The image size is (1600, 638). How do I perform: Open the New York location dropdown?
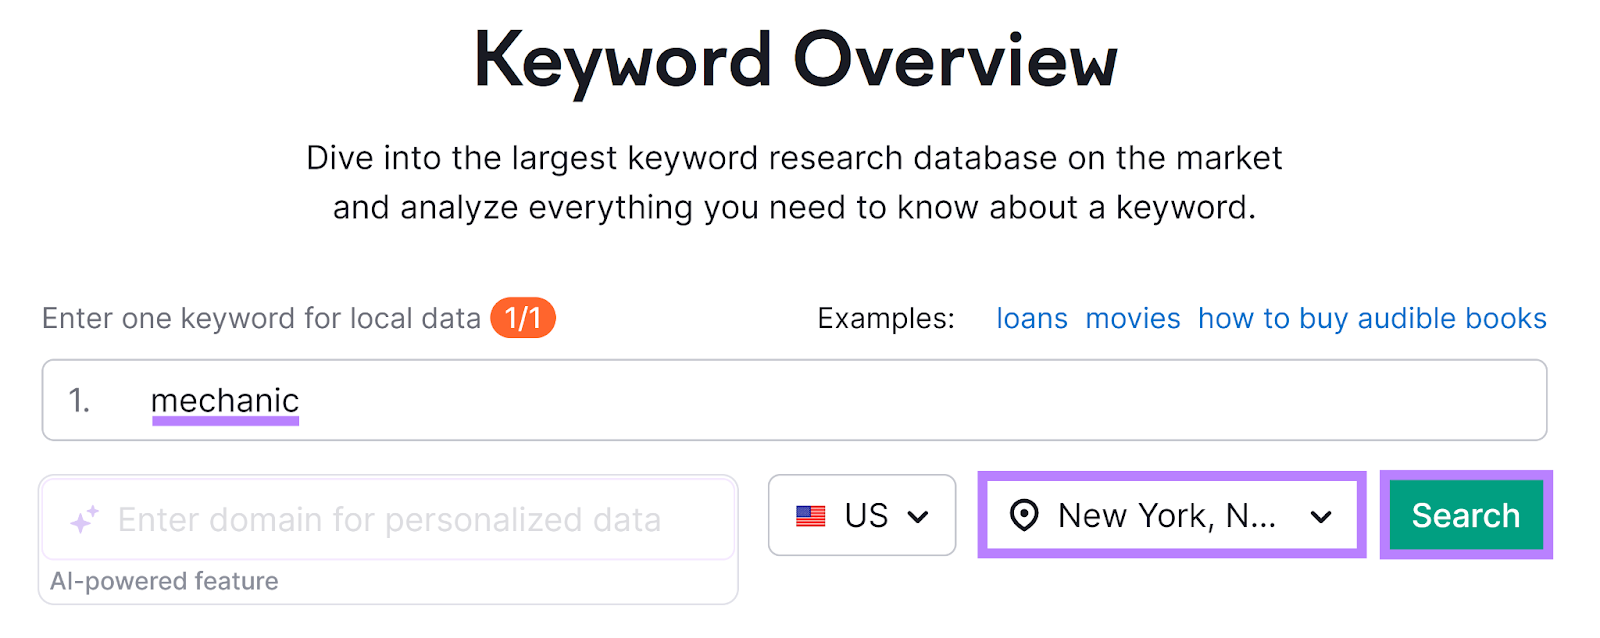point(1170,516)
